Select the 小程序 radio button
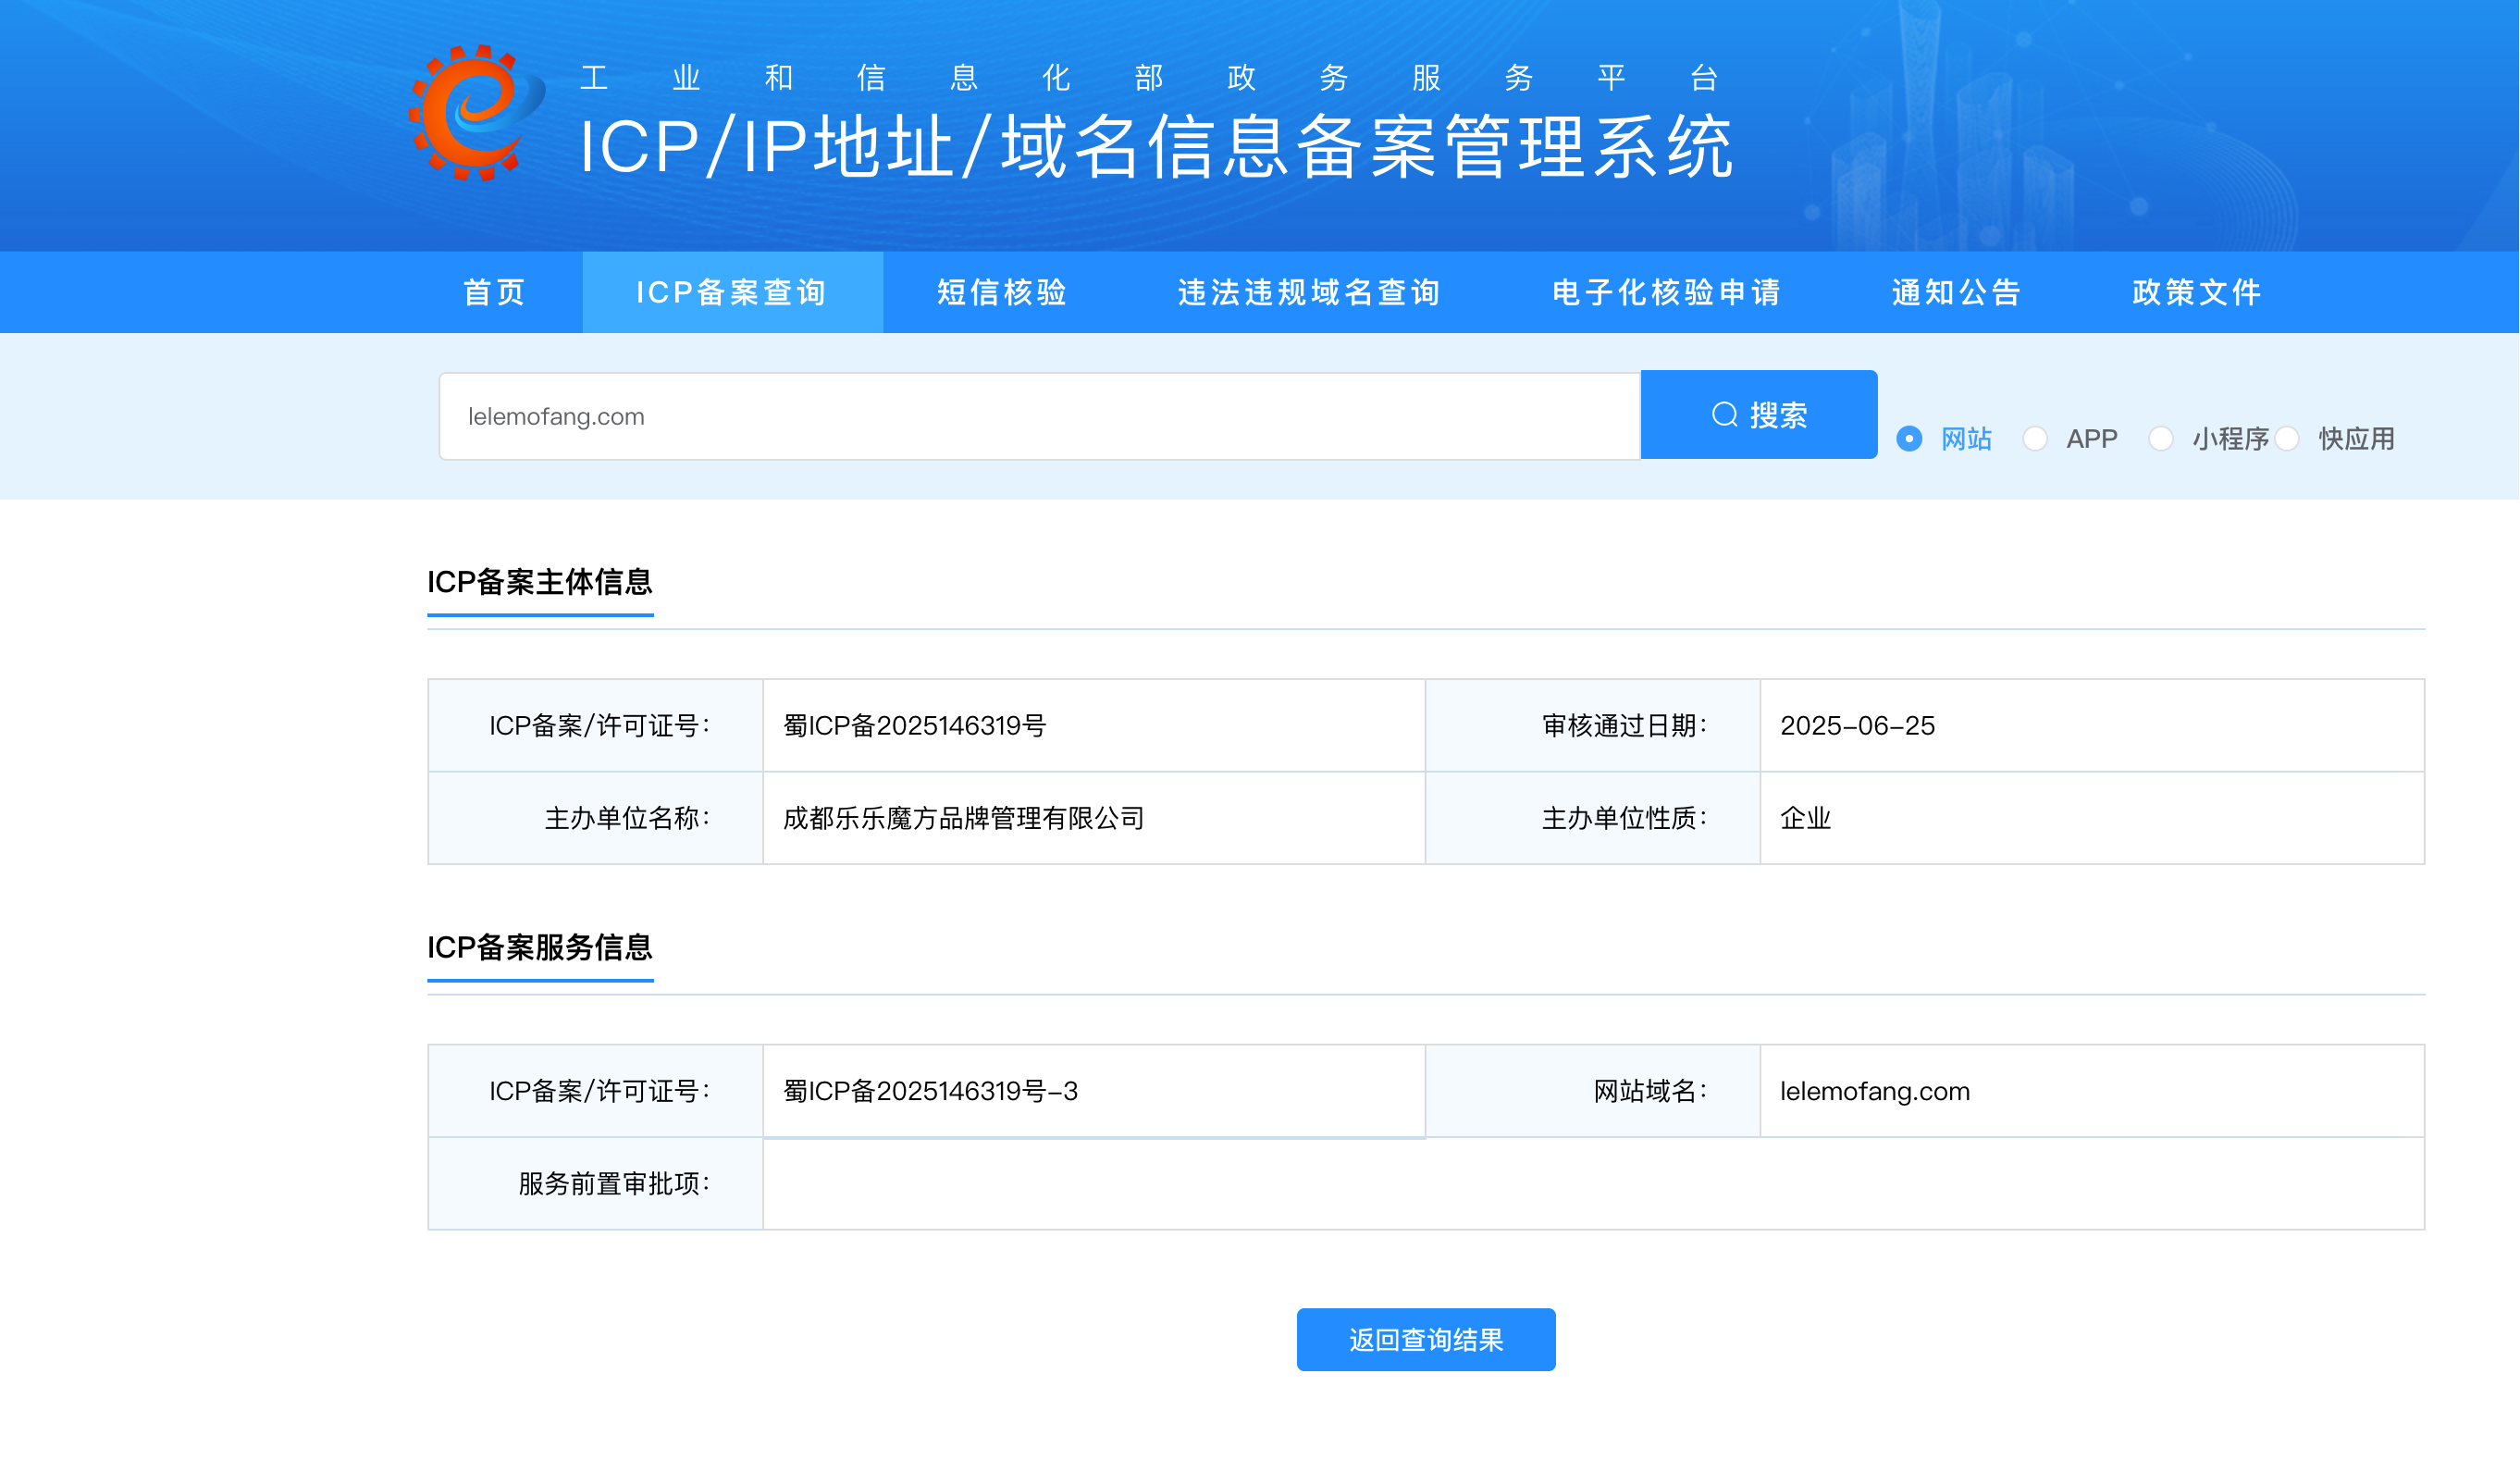This screenshot has height=1460, width=2520. coord(2160,438)
